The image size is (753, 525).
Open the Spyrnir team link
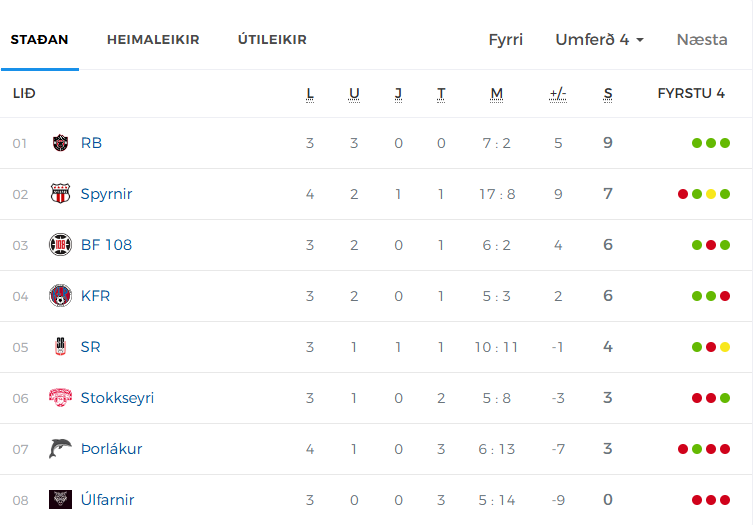tap(106, 194)
